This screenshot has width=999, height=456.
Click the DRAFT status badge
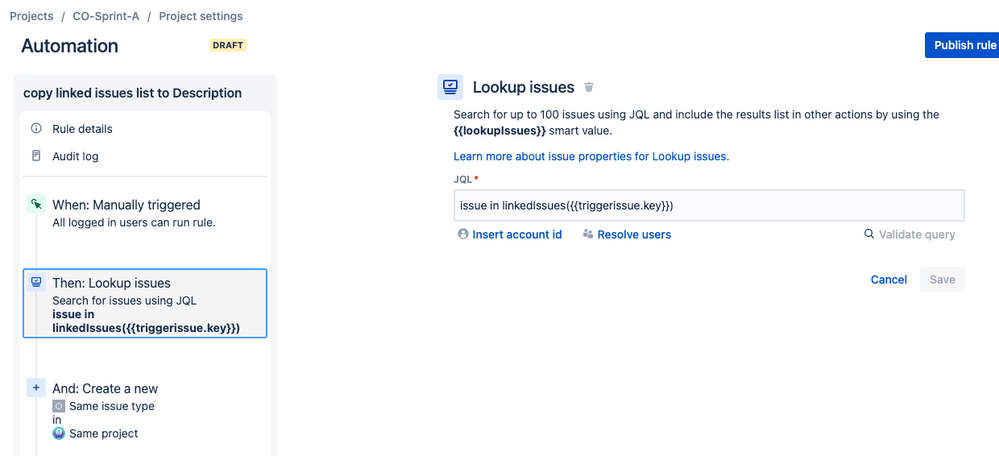point(227,45)
